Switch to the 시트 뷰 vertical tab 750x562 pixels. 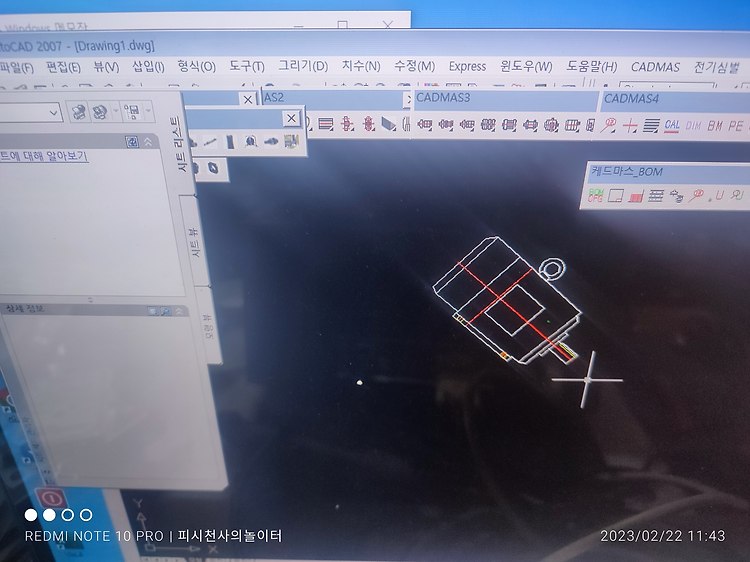coord(195,242)
